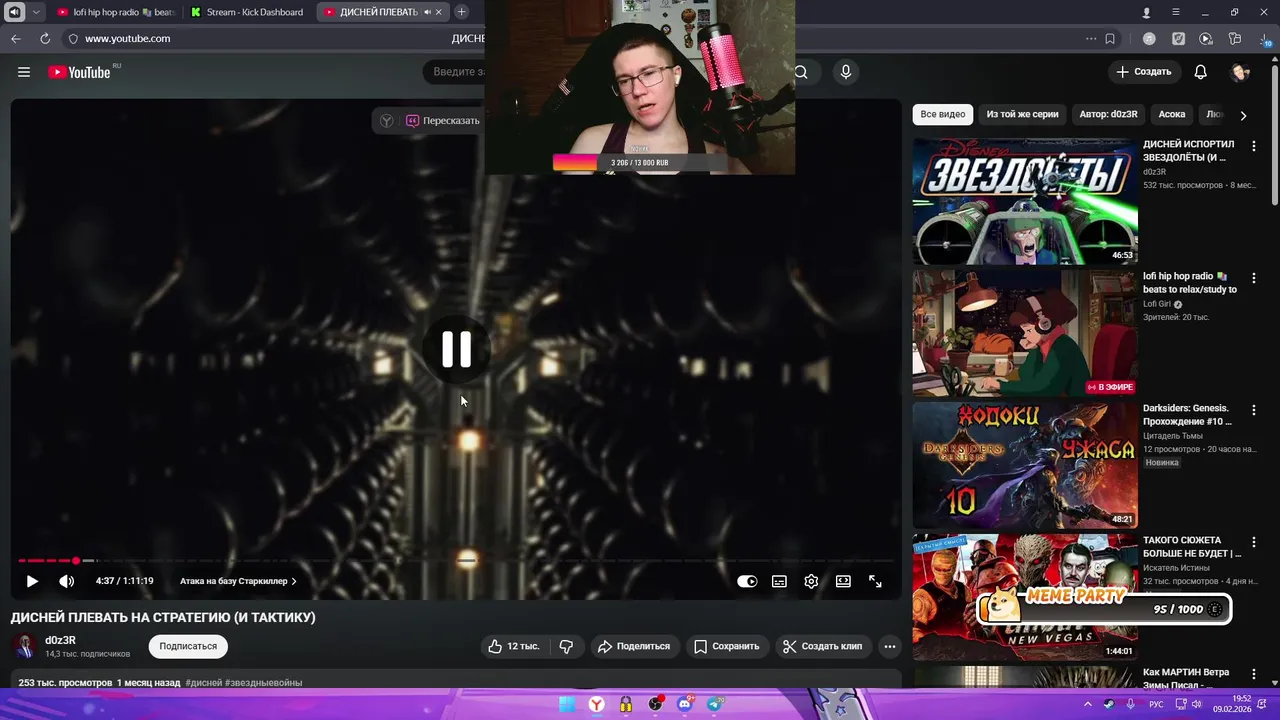Viewport: 1280px width, 720px height.
Task: Select the Асока filter chip
Action: (1172, 114)
